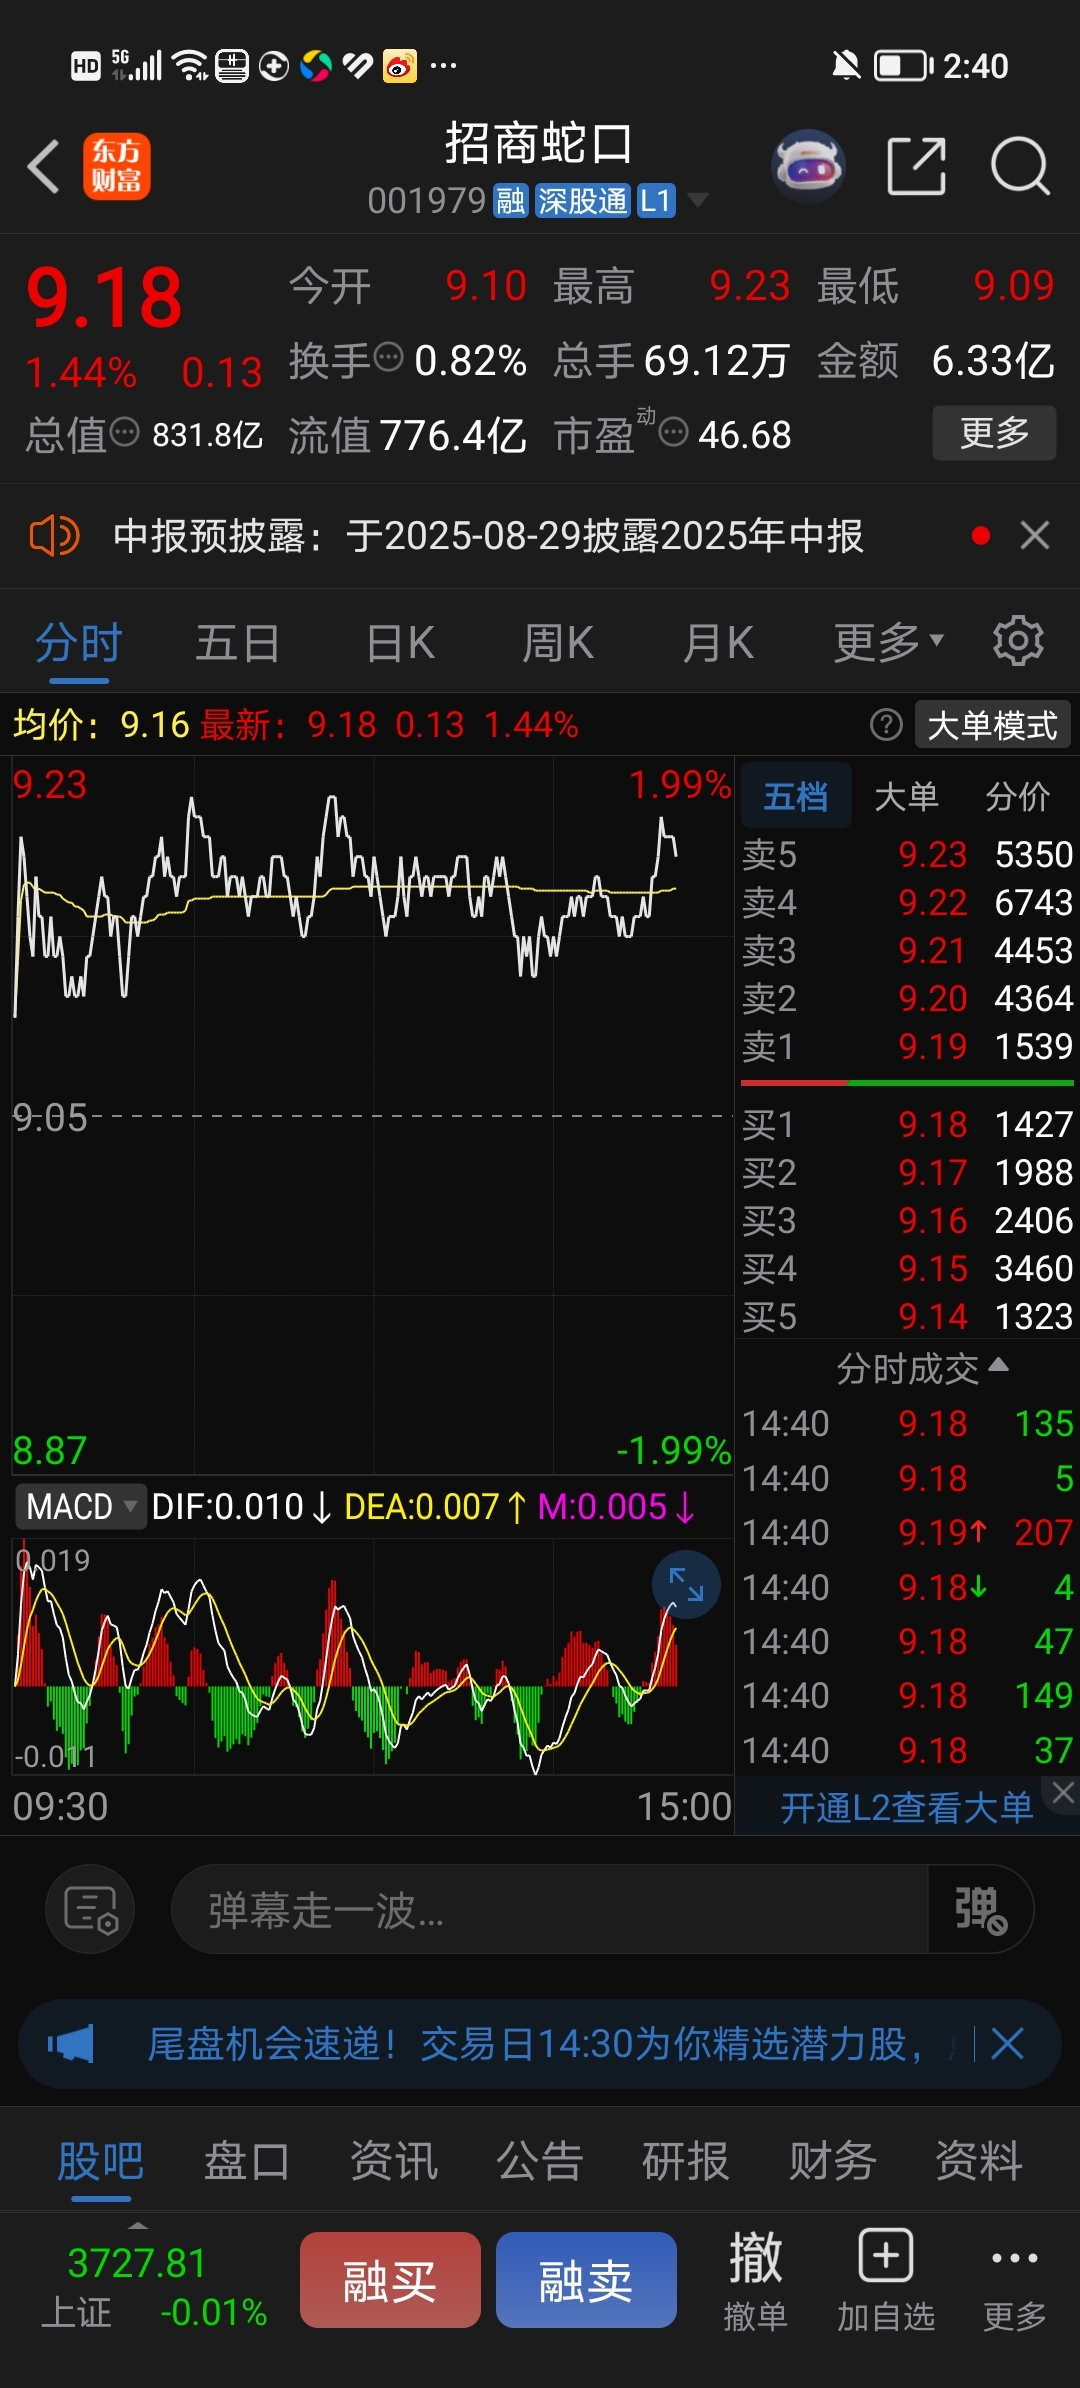Select the 卖1 9.19 order row
The image size is (1080, 2388).
[907, 1046]
